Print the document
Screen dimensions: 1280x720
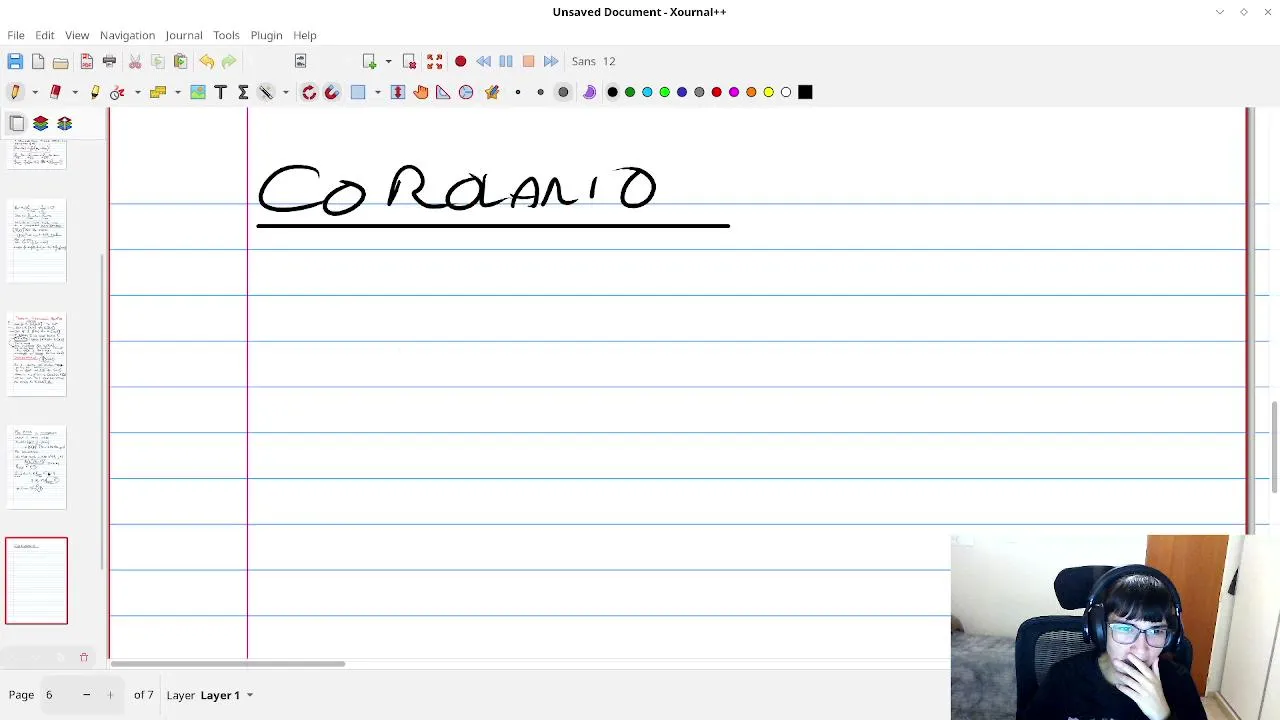[109, 61]
